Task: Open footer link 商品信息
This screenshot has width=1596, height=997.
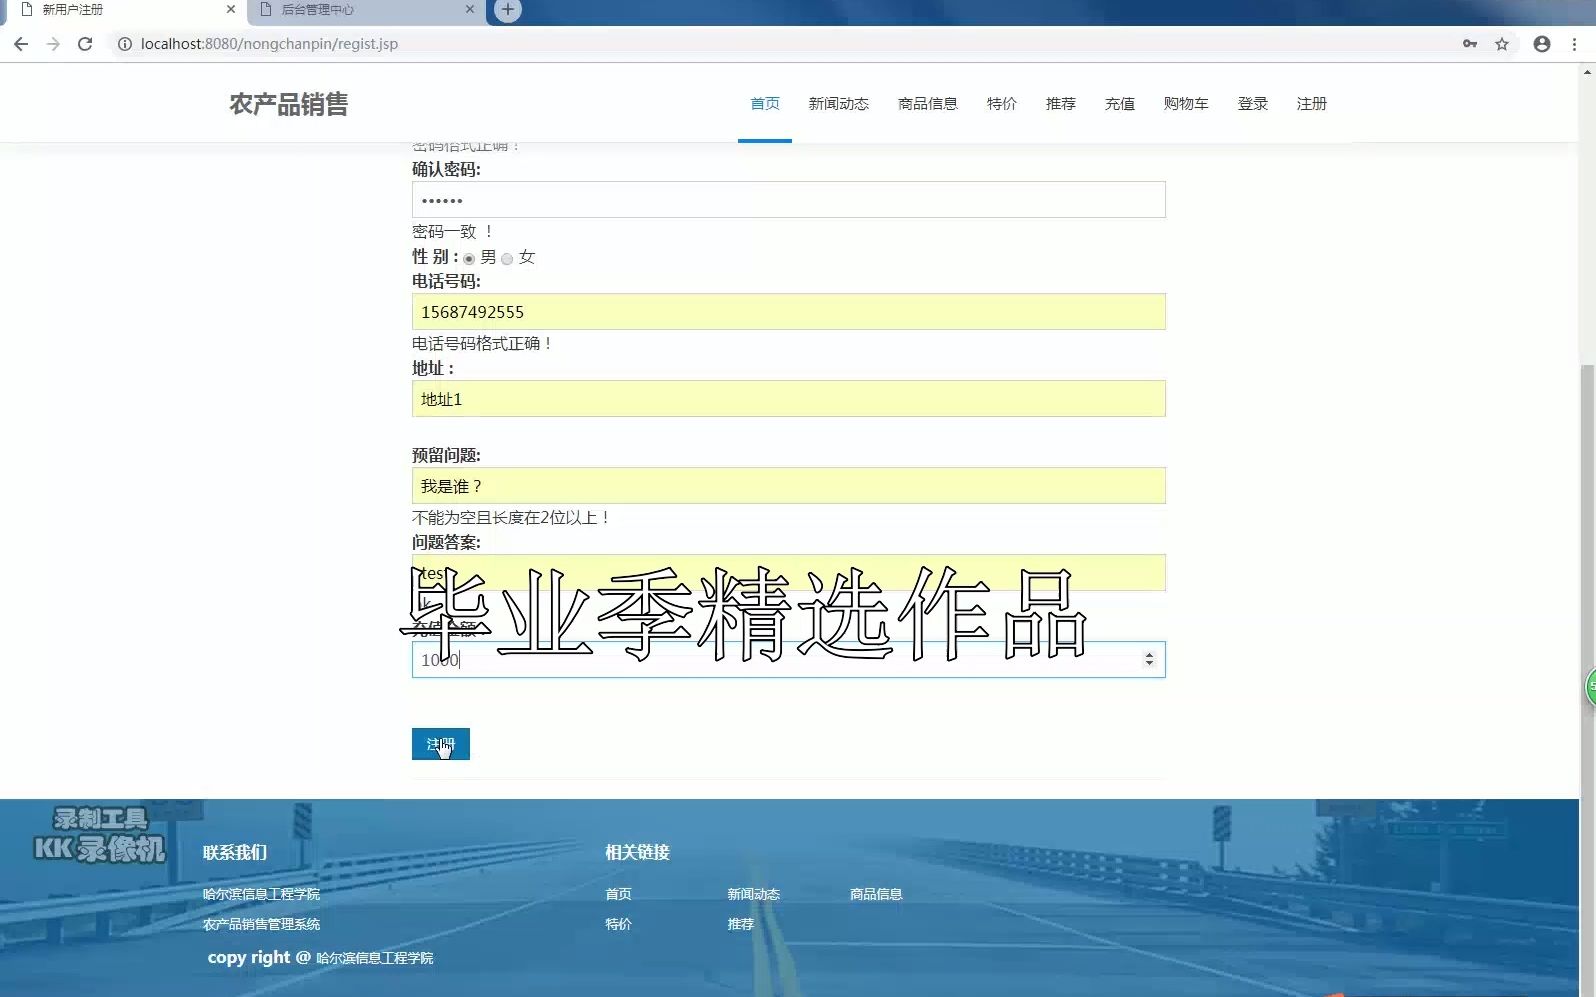Action: click(876, 894)
